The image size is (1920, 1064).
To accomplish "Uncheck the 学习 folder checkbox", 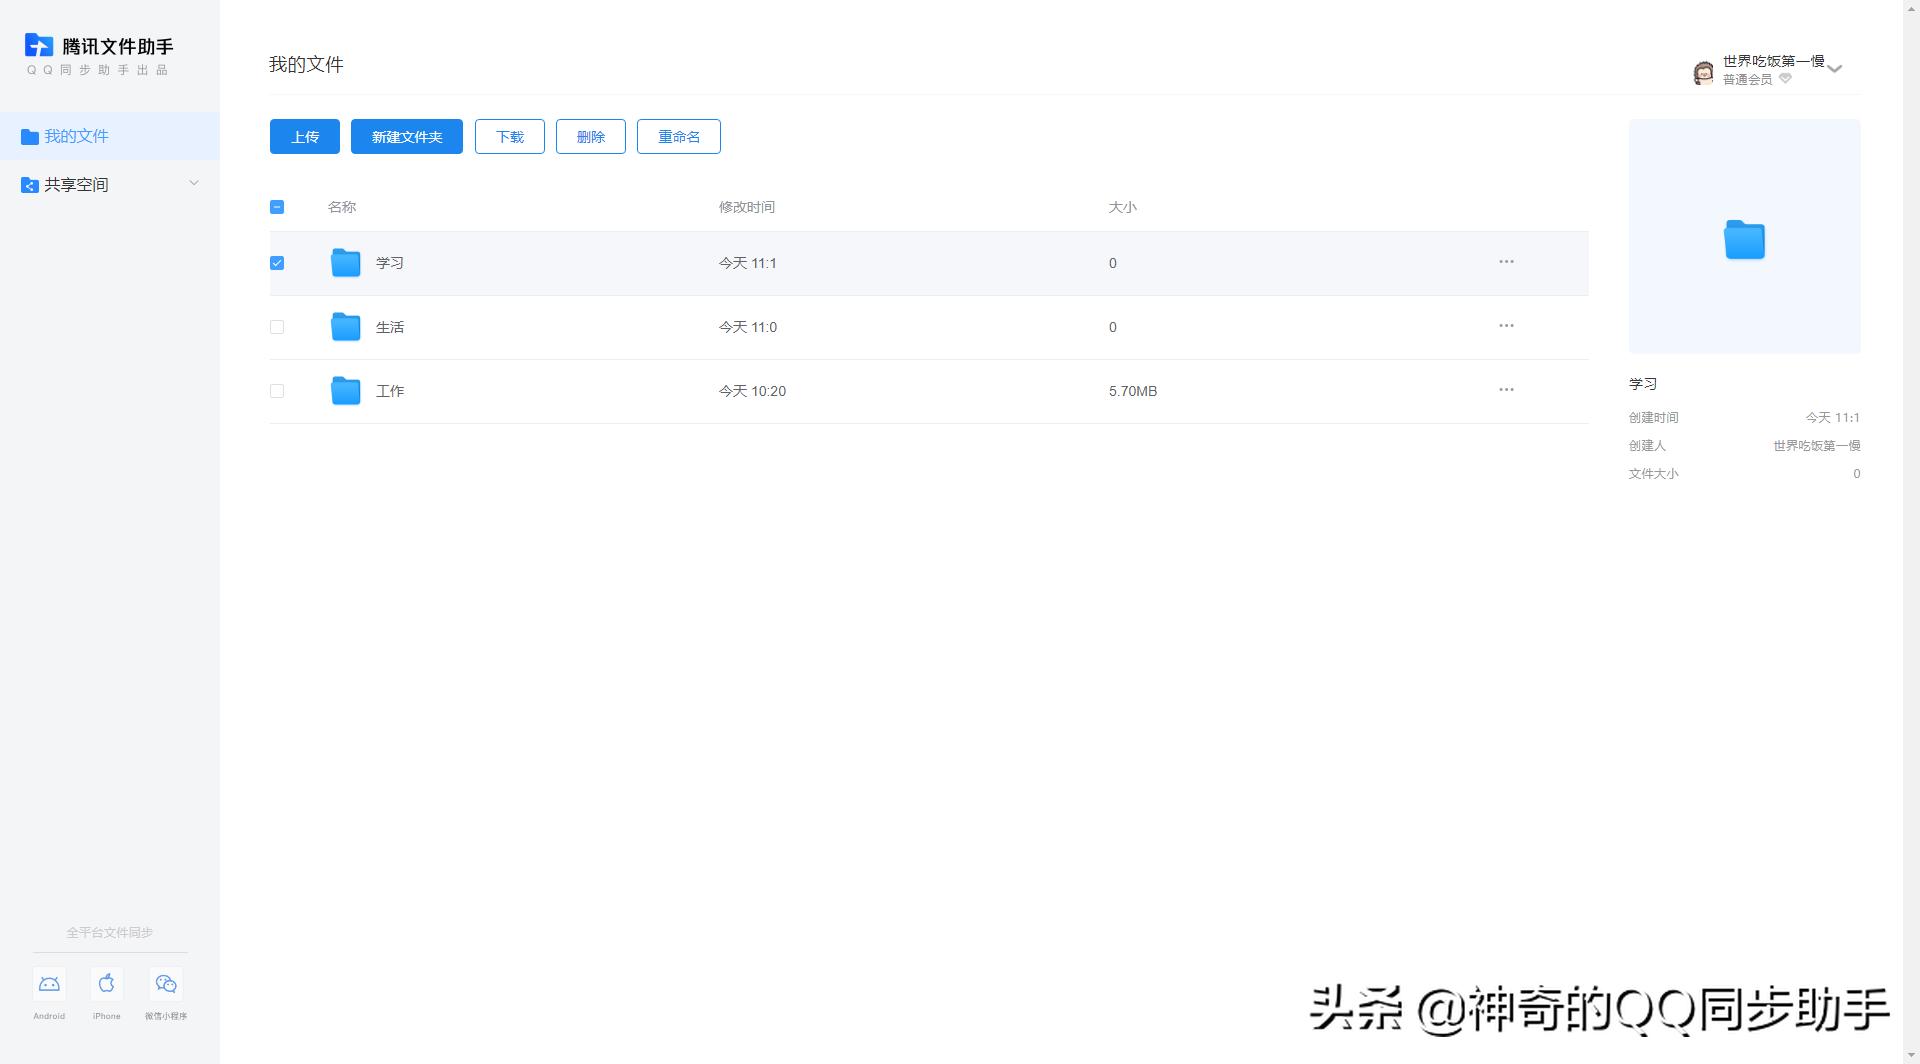I will (x=277, y=263).
